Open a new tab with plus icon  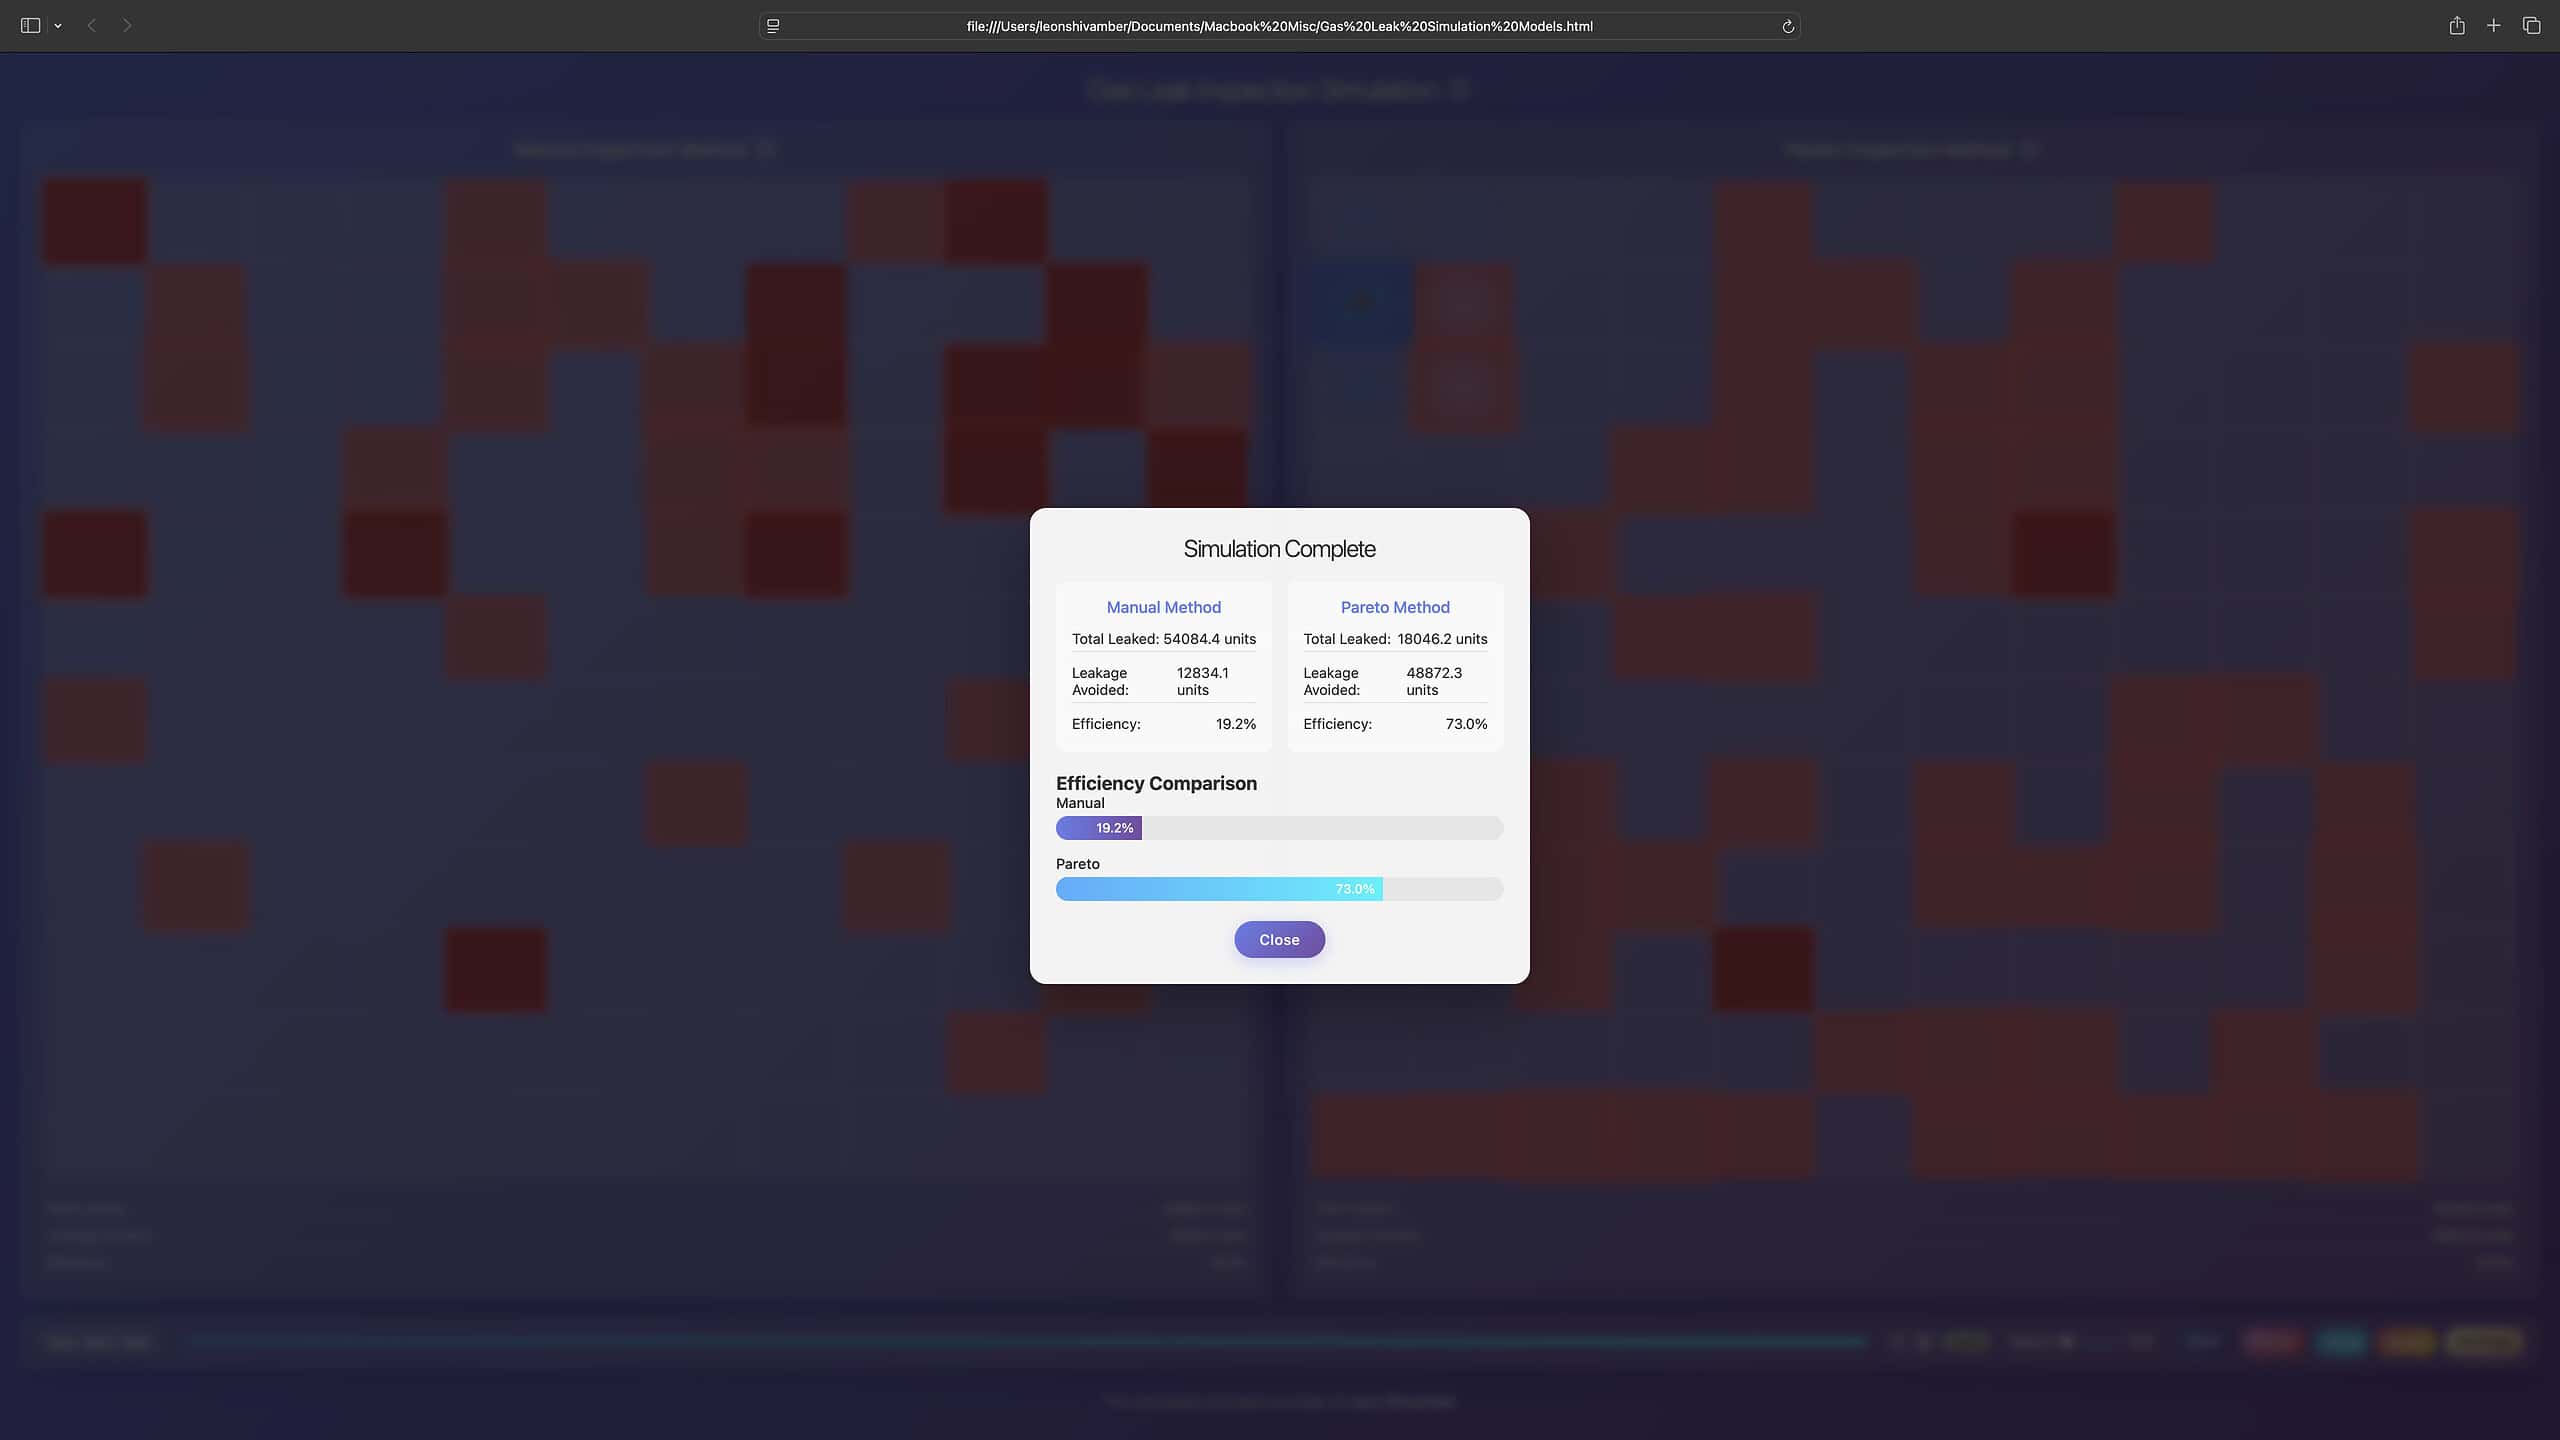tap(2494, 26)
